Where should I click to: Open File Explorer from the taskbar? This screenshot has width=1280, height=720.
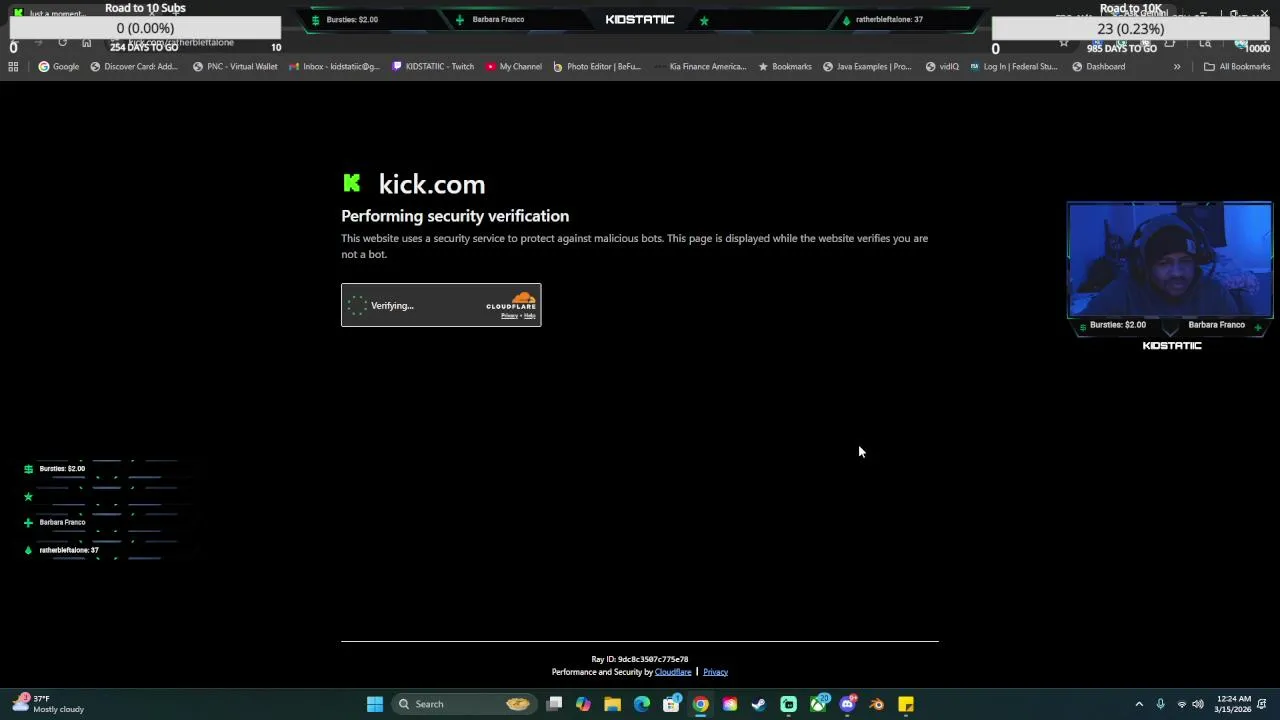[613, 704]
